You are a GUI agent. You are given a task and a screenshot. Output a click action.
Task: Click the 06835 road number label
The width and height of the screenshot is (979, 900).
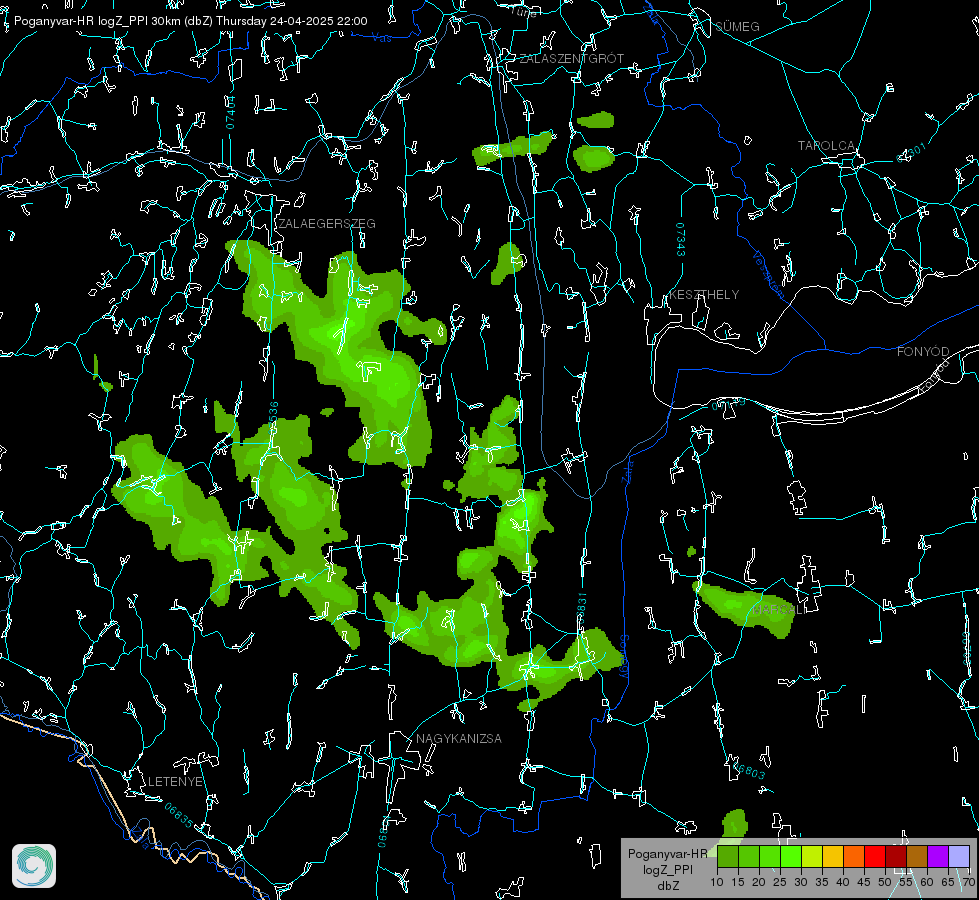[179, 815]
